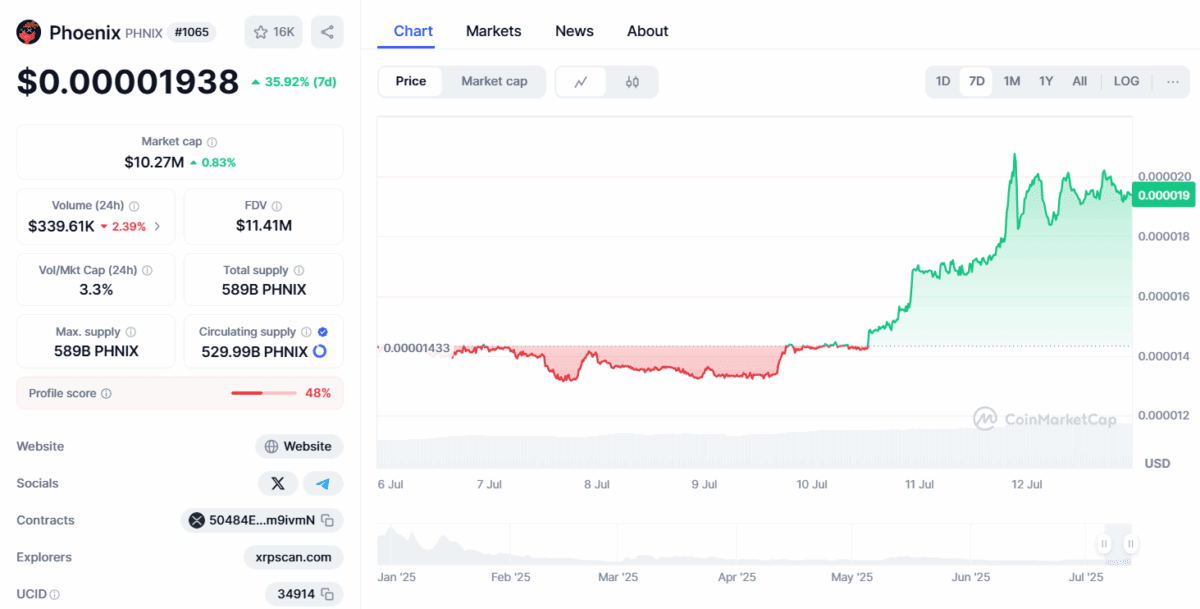1200x609 pixels.
Task: Select the line chart view icon
Action: [581, 82]
